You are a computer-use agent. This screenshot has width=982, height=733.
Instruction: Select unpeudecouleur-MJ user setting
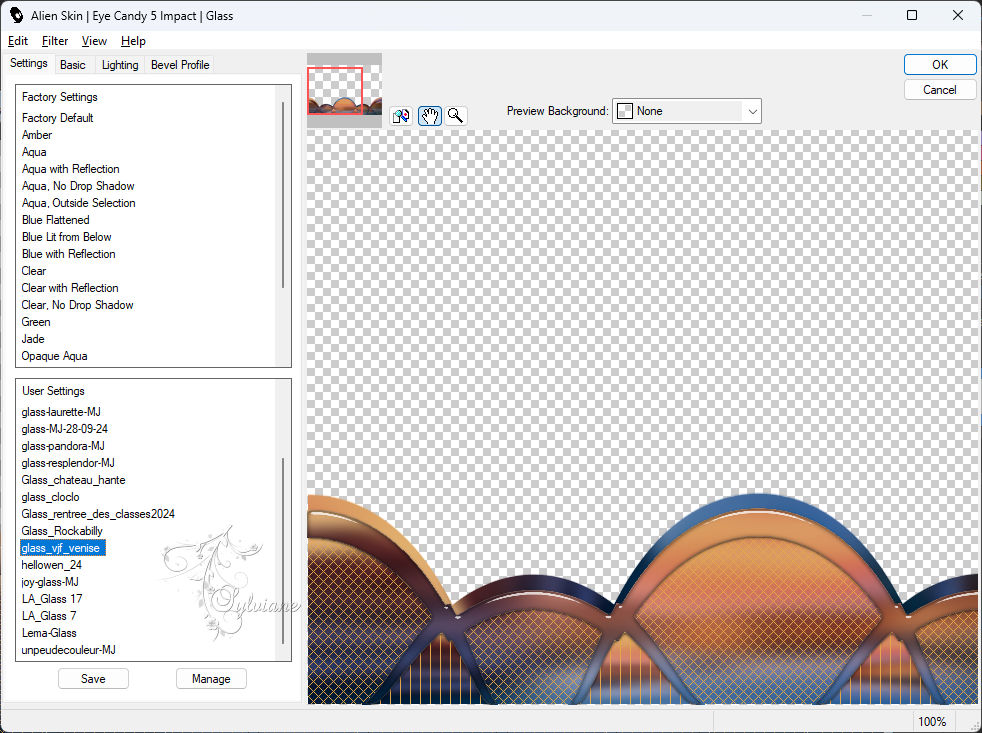tap(69, 650)
